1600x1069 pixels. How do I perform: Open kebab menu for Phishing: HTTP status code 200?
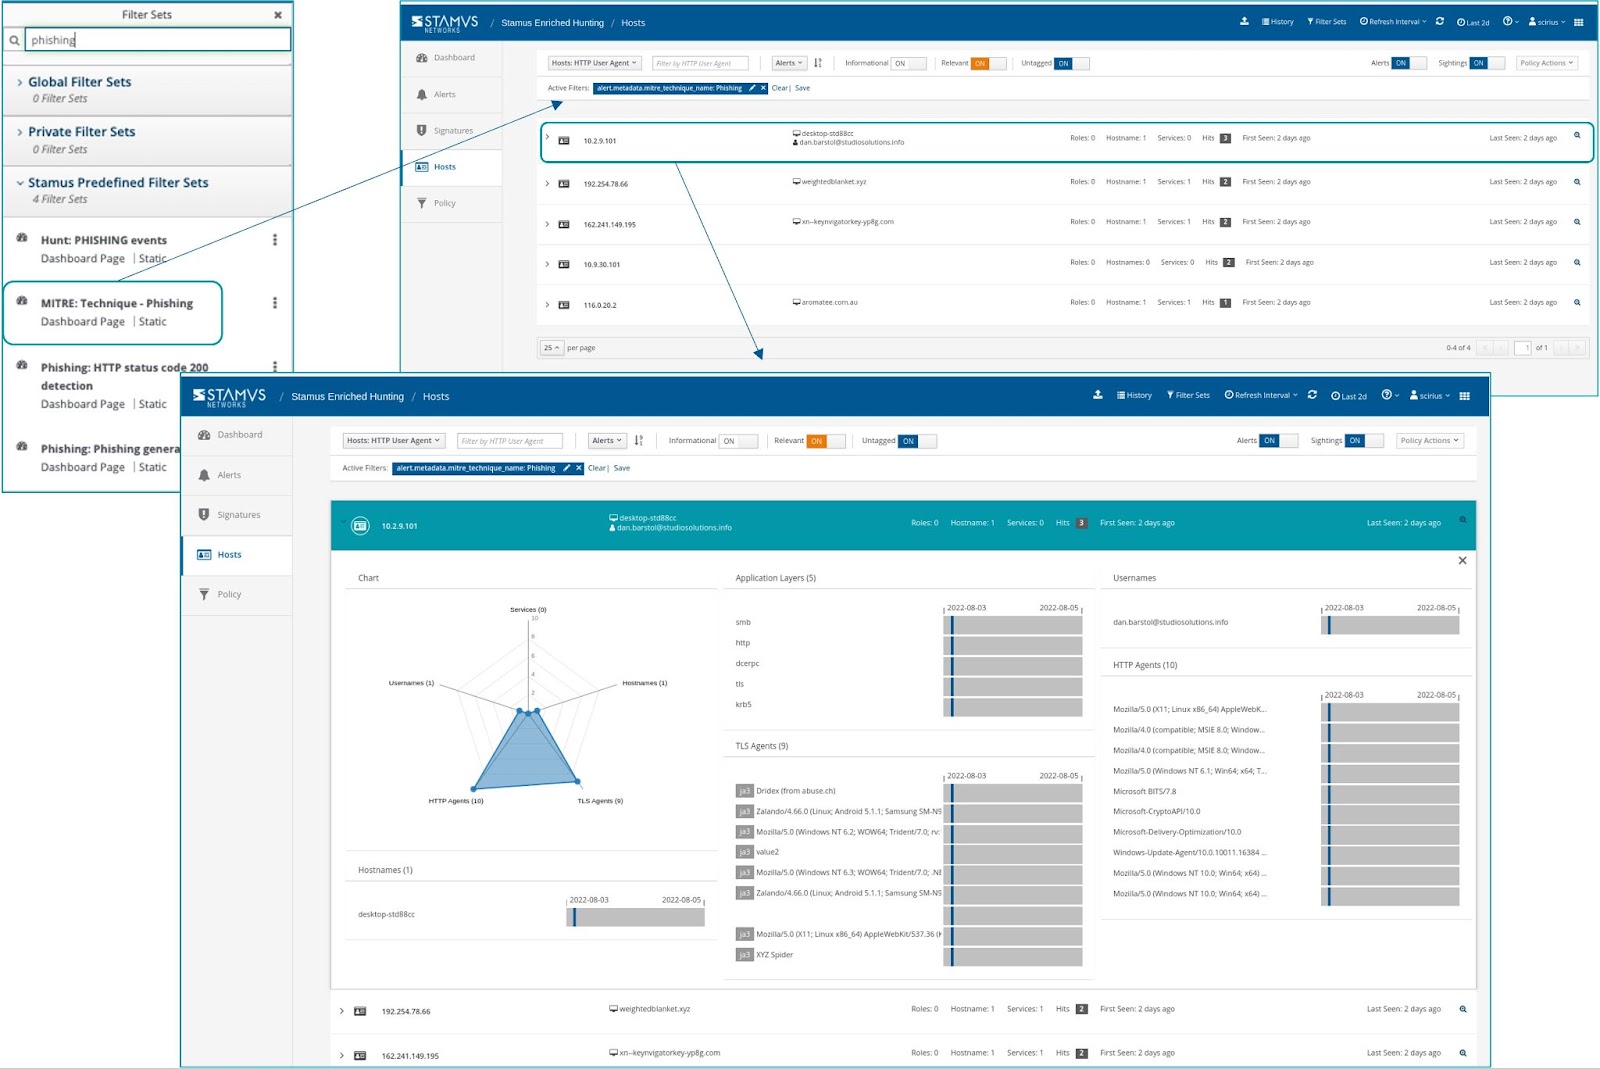click(275, 367)
